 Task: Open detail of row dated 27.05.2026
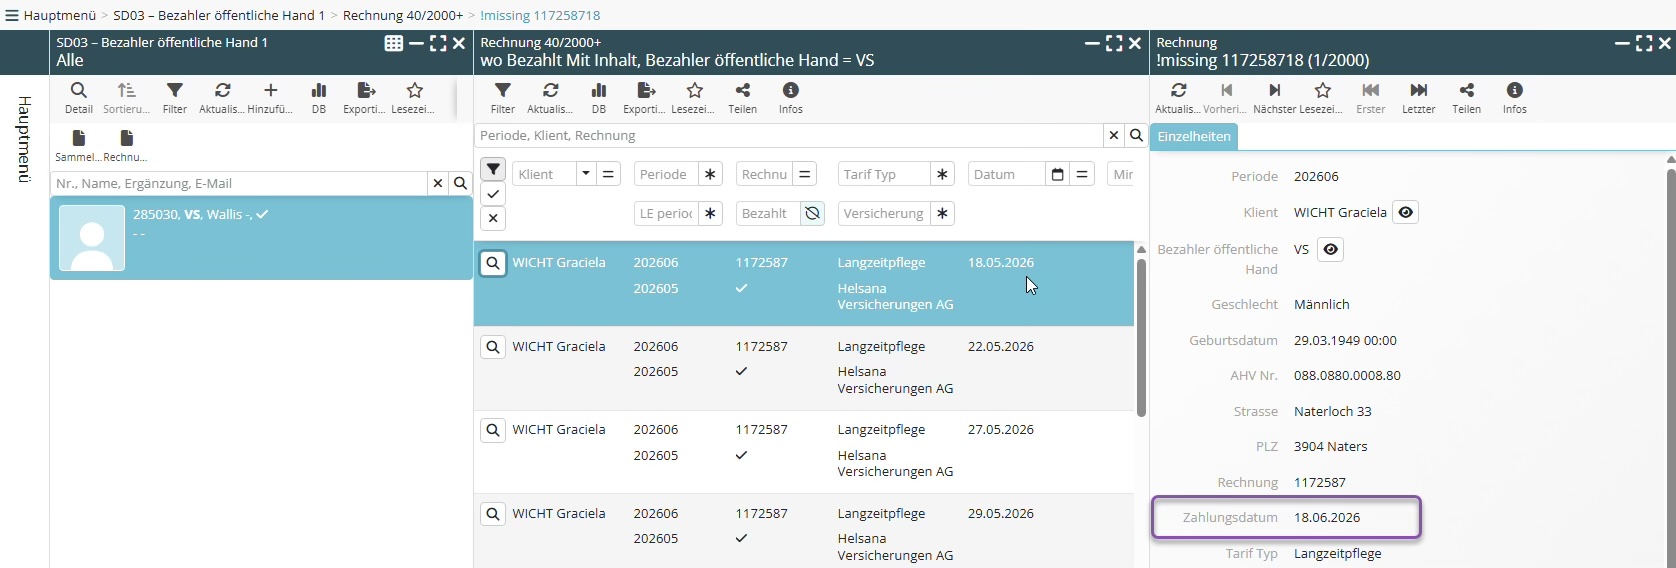coord(493,430)
